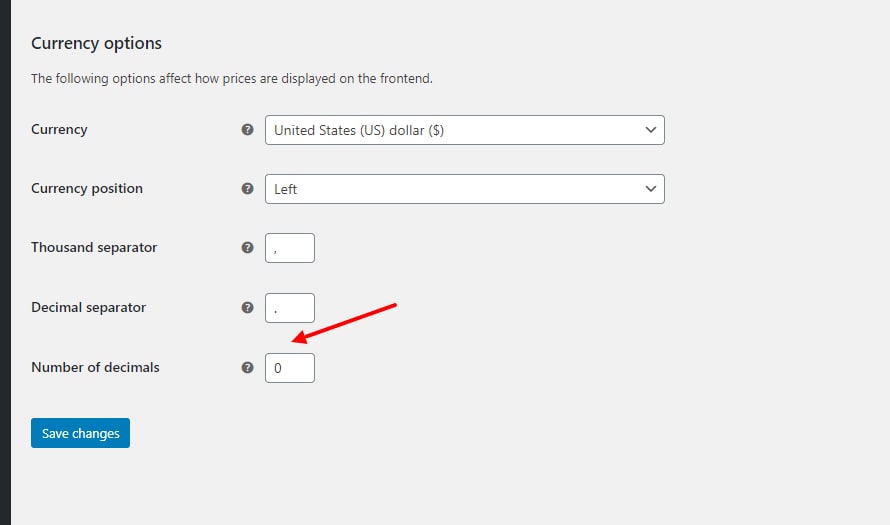Click into the Decimal separator input box
The height and width of the screenshot is (525, 890).
click(x=289, y=308)
